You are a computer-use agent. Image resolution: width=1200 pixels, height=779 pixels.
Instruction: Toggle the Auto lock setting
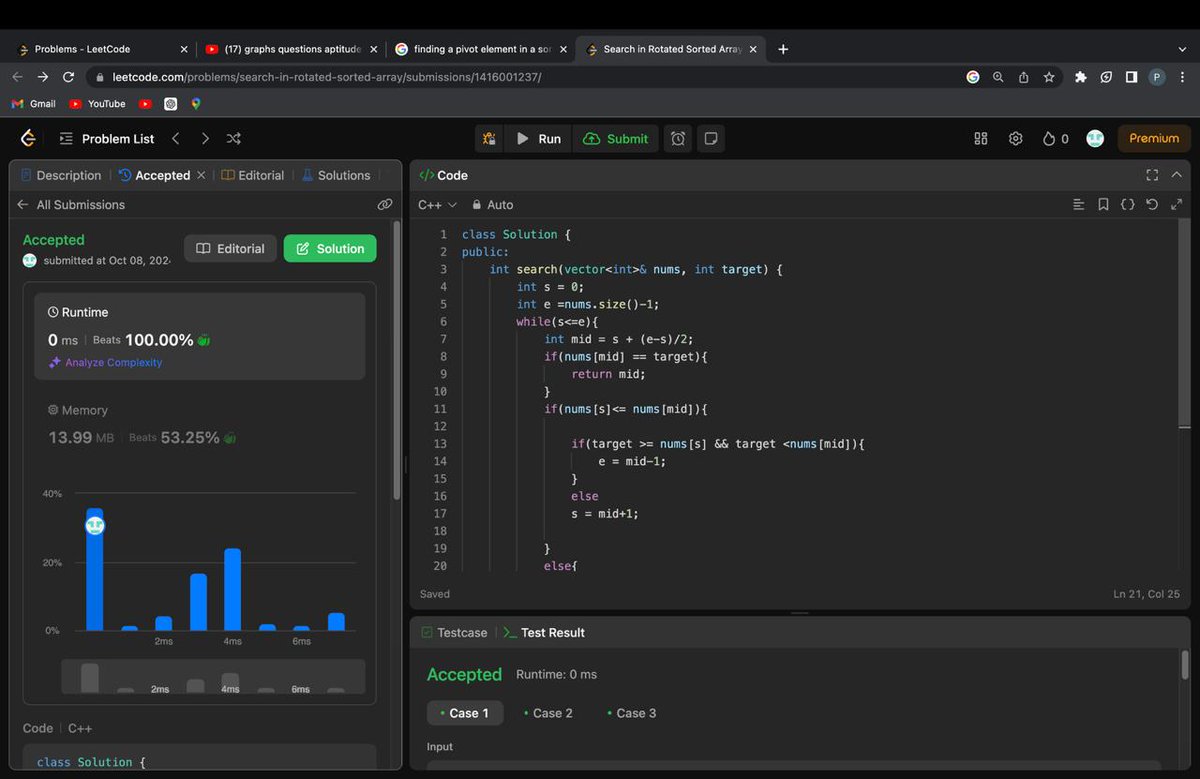[x=492, y=204]
